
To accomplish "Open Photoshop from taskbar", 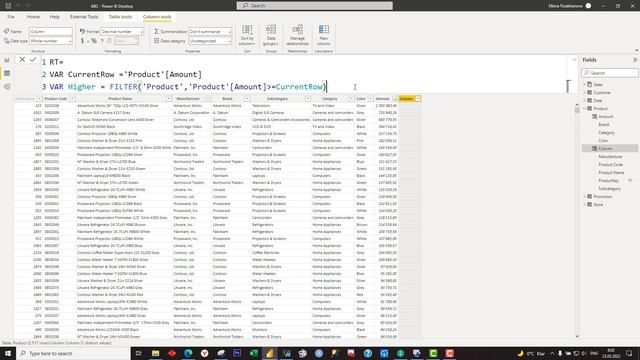I will 237,353.
